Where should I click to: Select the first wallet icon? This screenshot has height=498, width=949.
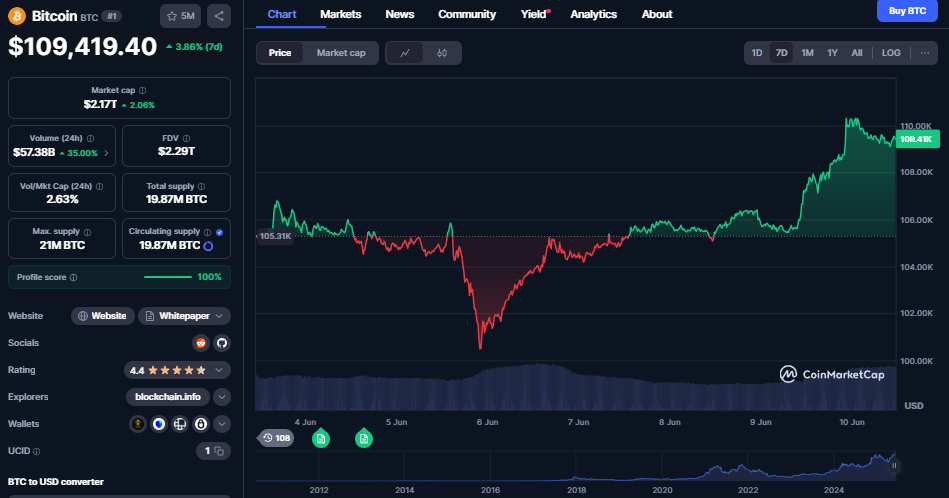point(138,424)
